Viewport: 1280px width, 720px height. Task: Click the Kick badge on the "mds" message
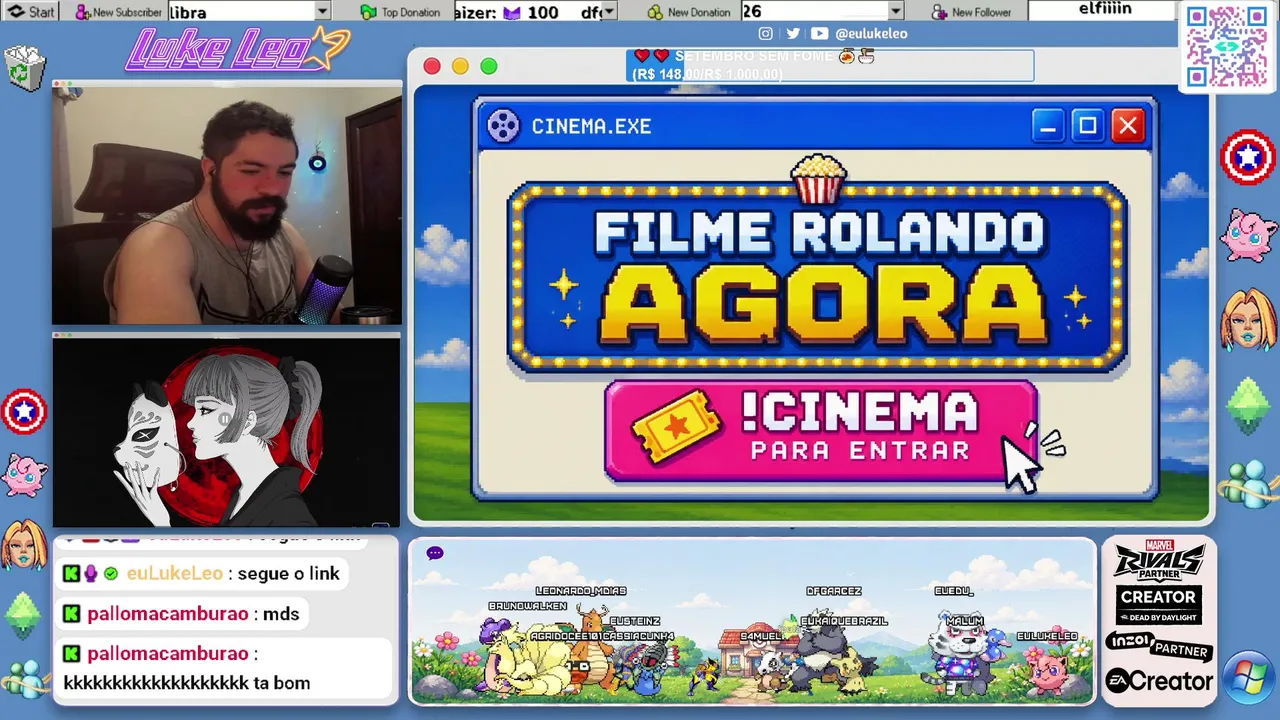71,614
